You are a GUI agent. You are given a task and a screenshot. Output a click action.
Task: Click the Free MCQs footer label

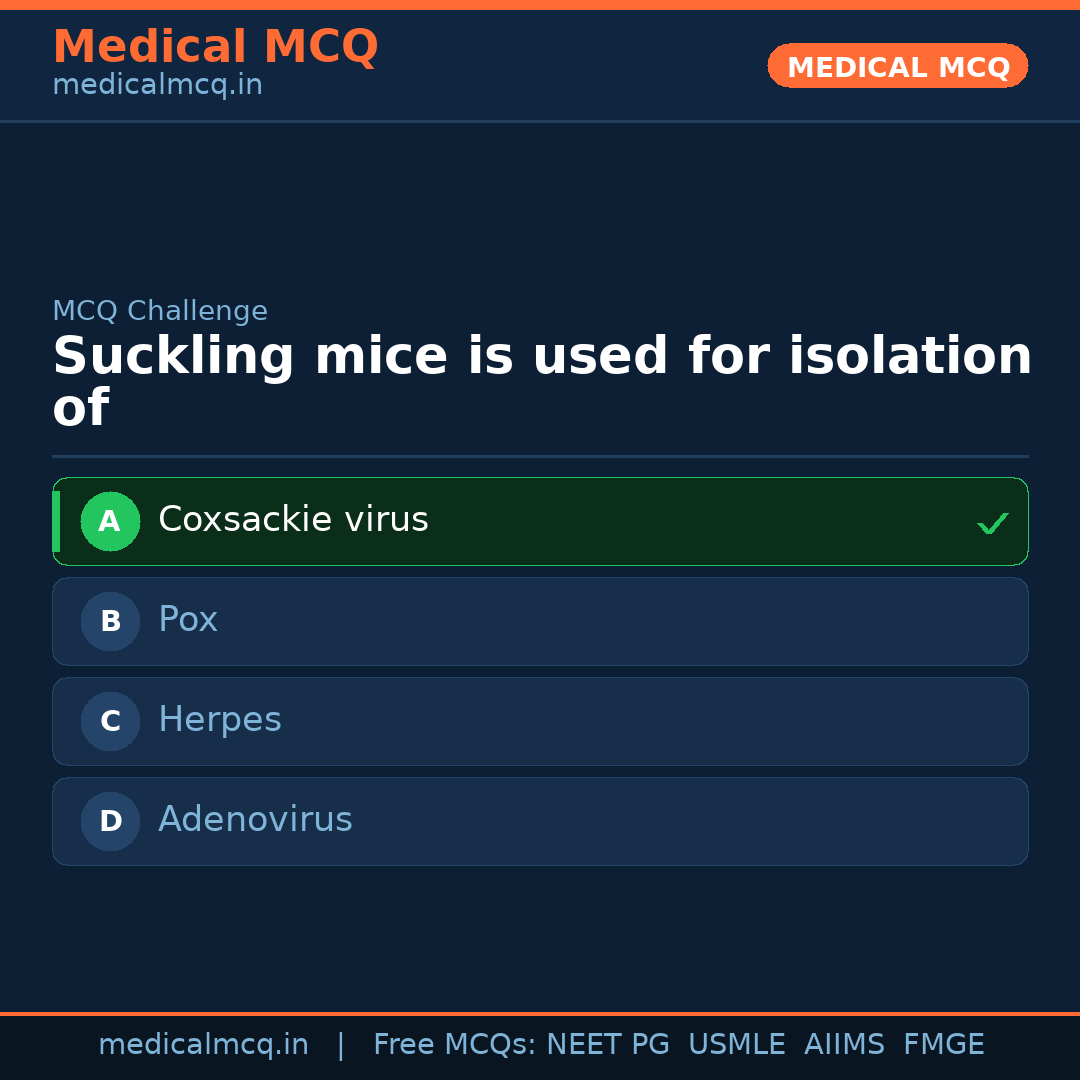point(454,1045)
